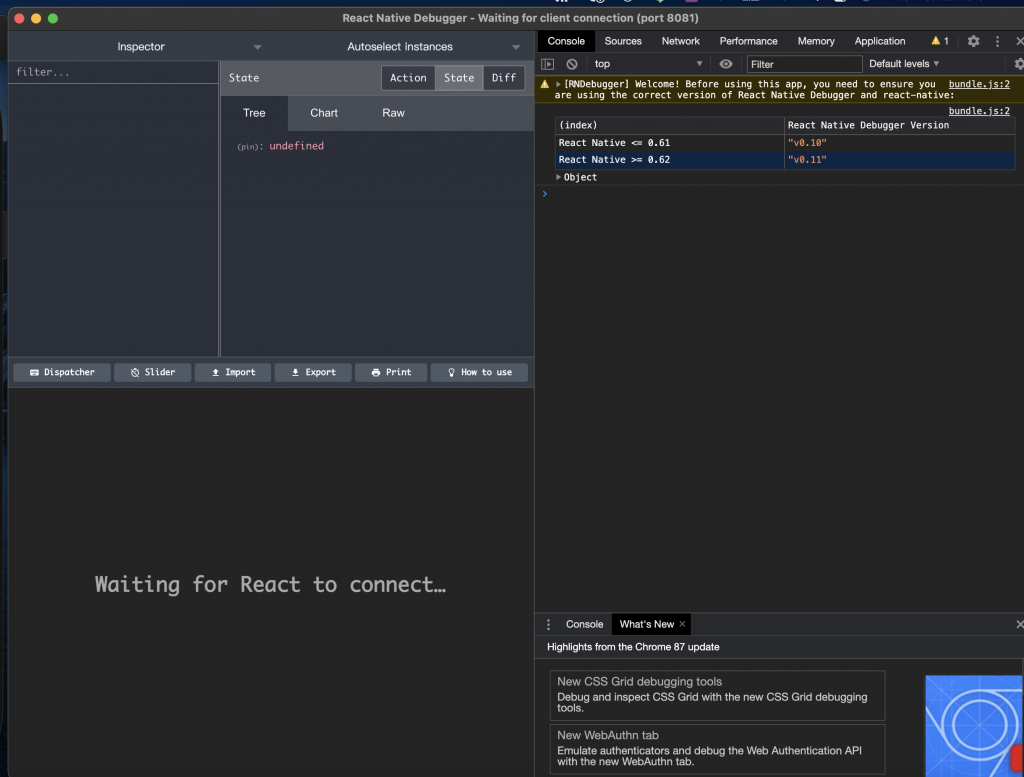
Task: Switch to the Network tab
Action: pos(680,41)
